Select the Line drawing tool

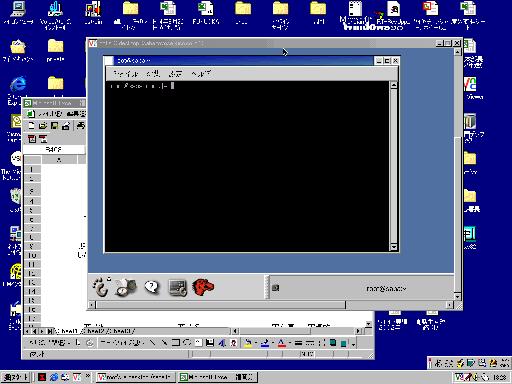pos(152,343)
